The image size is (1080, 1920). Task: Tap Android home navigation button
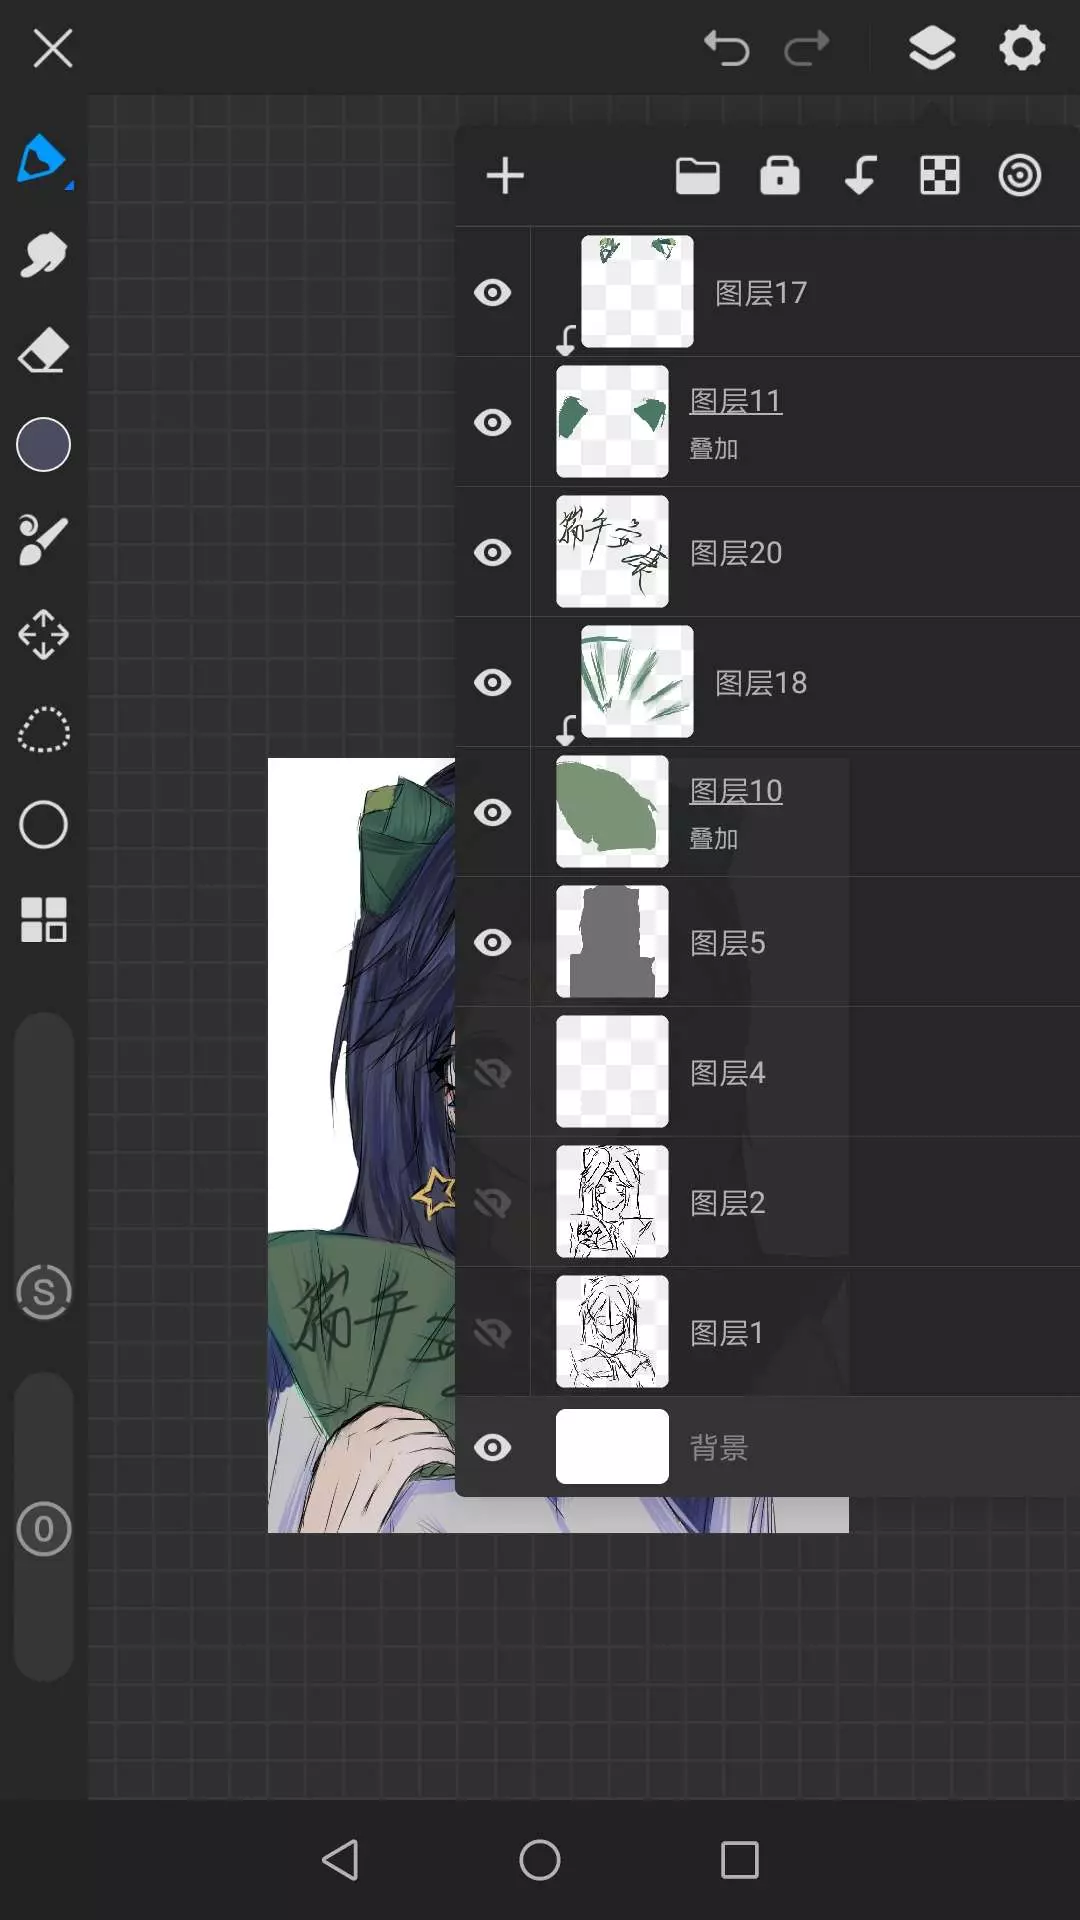[x=540, y=1860]
